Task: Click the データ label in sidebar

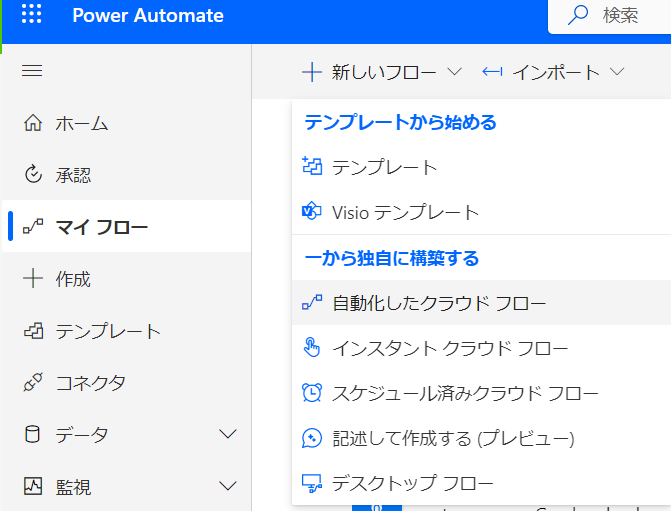Action: click(81, 434)
